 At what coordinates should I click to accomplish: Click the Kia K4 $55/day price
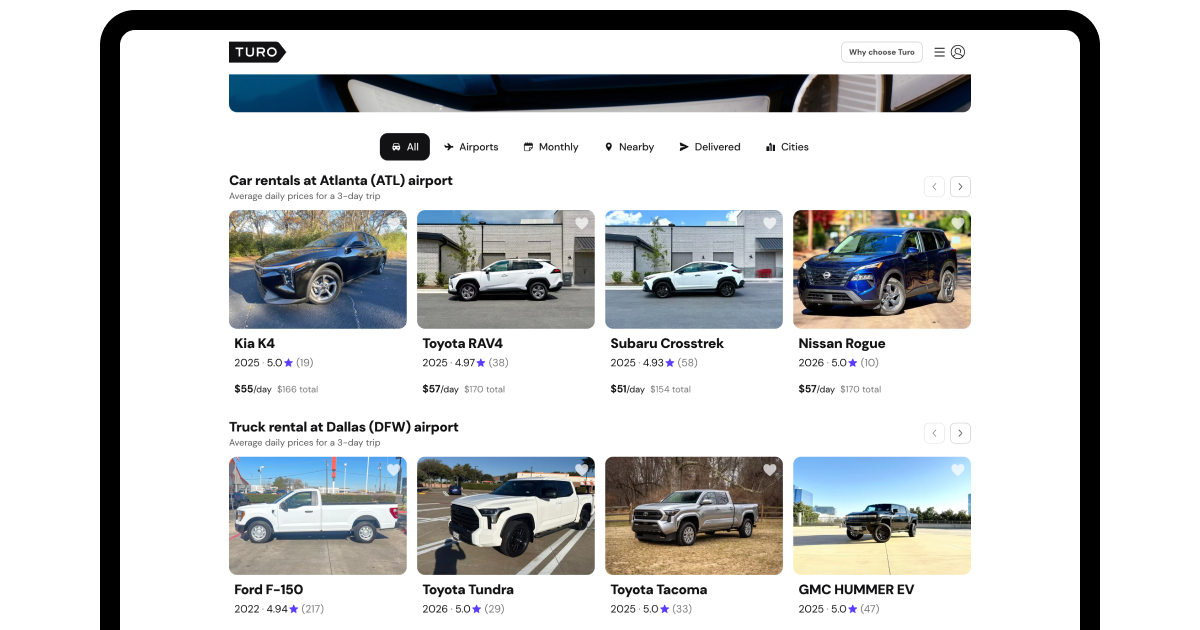(x=253, y=389)
